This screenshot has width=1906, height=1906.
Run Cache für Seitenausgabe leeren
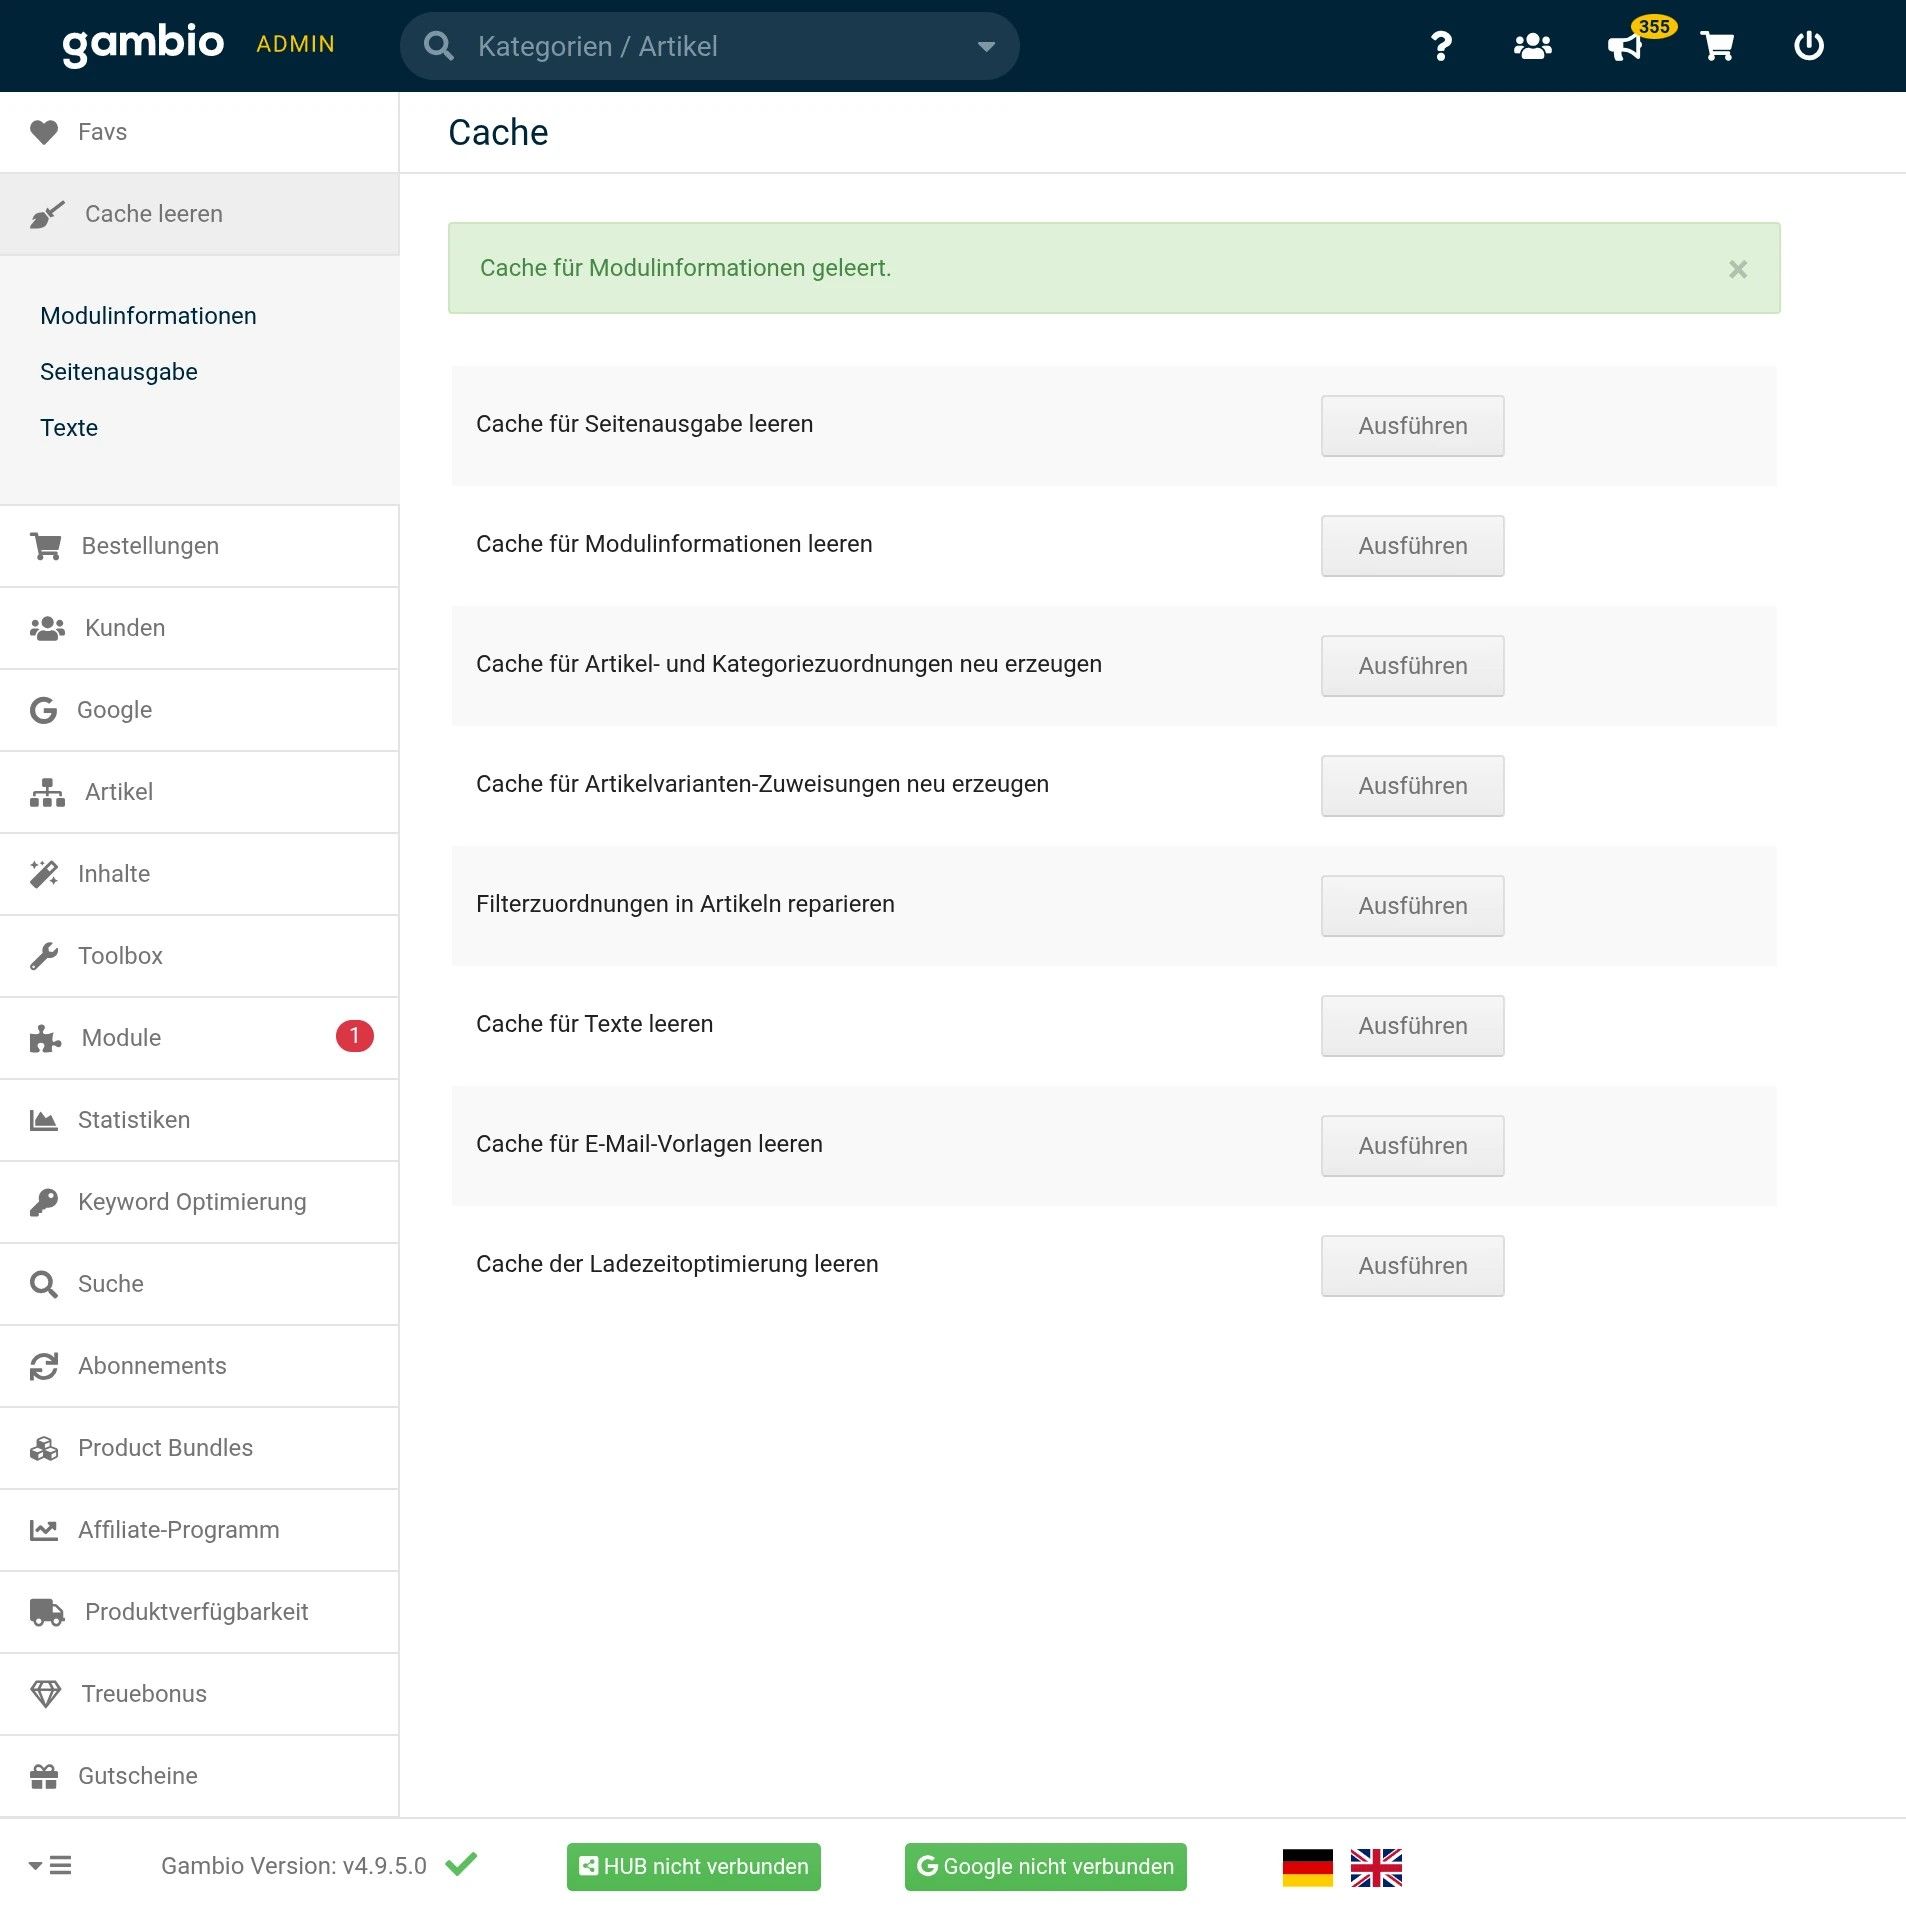click(1412, 426)
